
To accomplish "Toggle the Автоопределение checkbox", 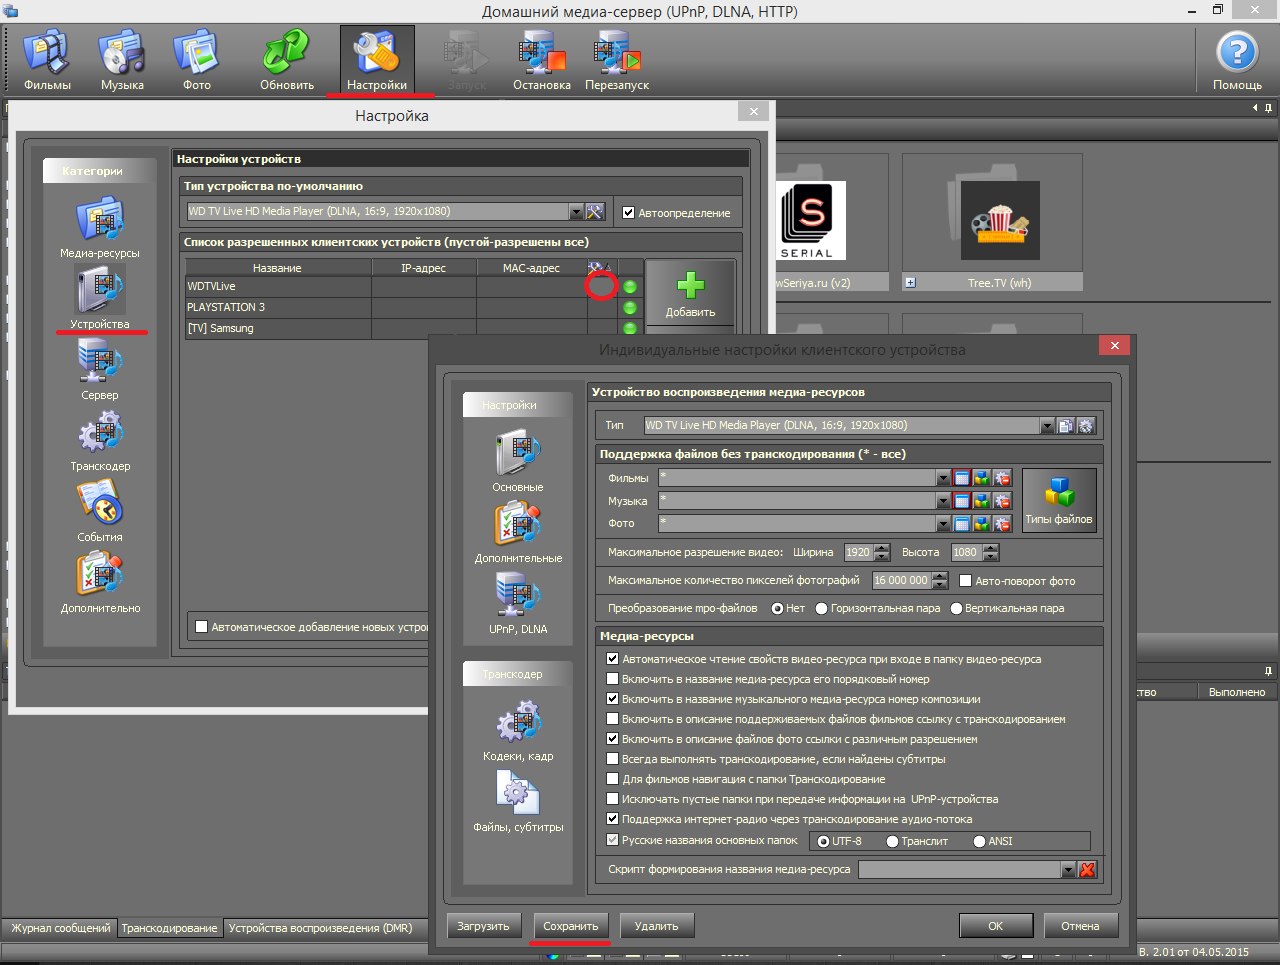I will tap(629, 213).
